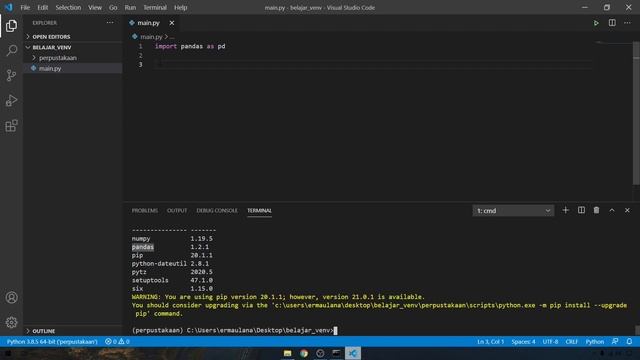Open the File menu

25,7
